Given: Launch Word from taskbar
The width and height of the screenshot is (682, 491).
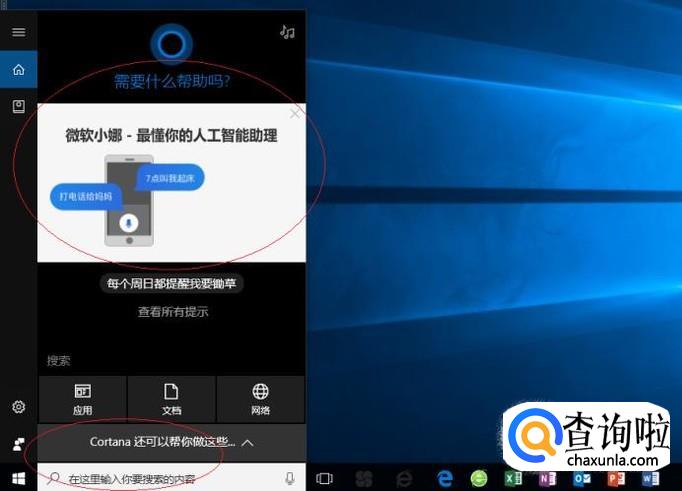Looking at the screenshot, I should [x=650, y=479].
